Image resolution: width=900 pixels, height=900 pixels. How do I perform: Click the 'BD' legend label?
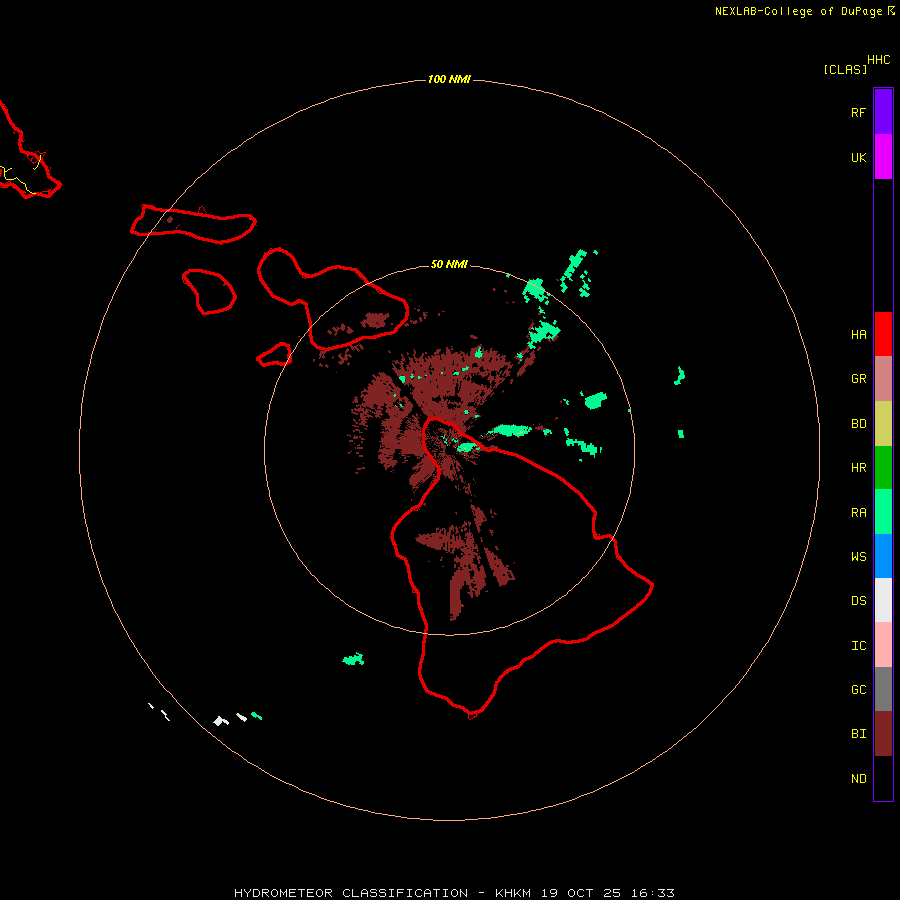[x=858, y=424]
